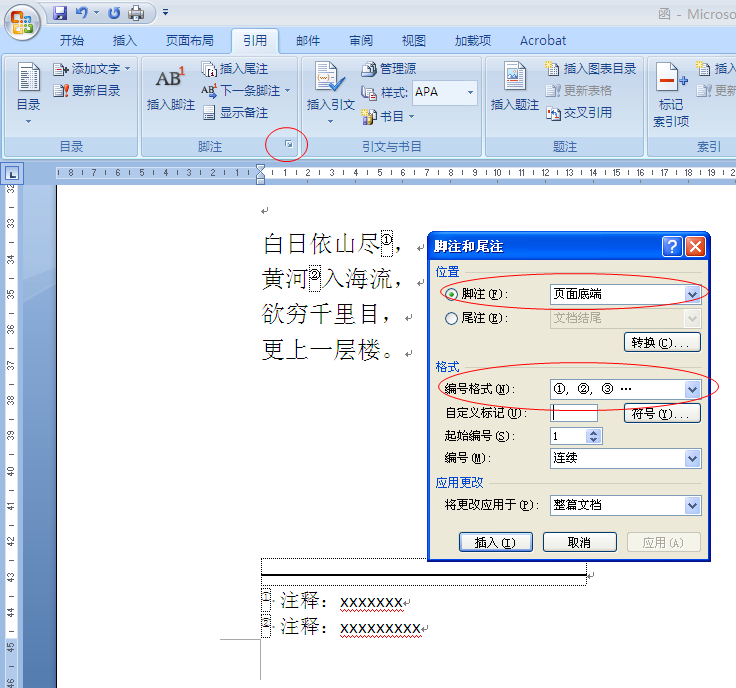Click the 插入 insert button in dialog
The image size is (736, 688).
(x=496, y=543)
